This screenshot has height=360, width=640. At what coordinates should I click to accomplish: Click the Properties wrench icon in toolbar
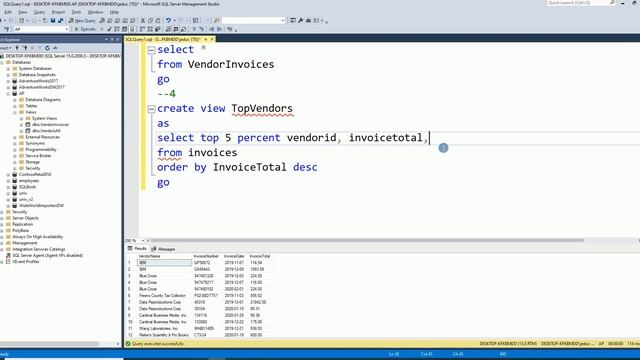coord(301,20)
